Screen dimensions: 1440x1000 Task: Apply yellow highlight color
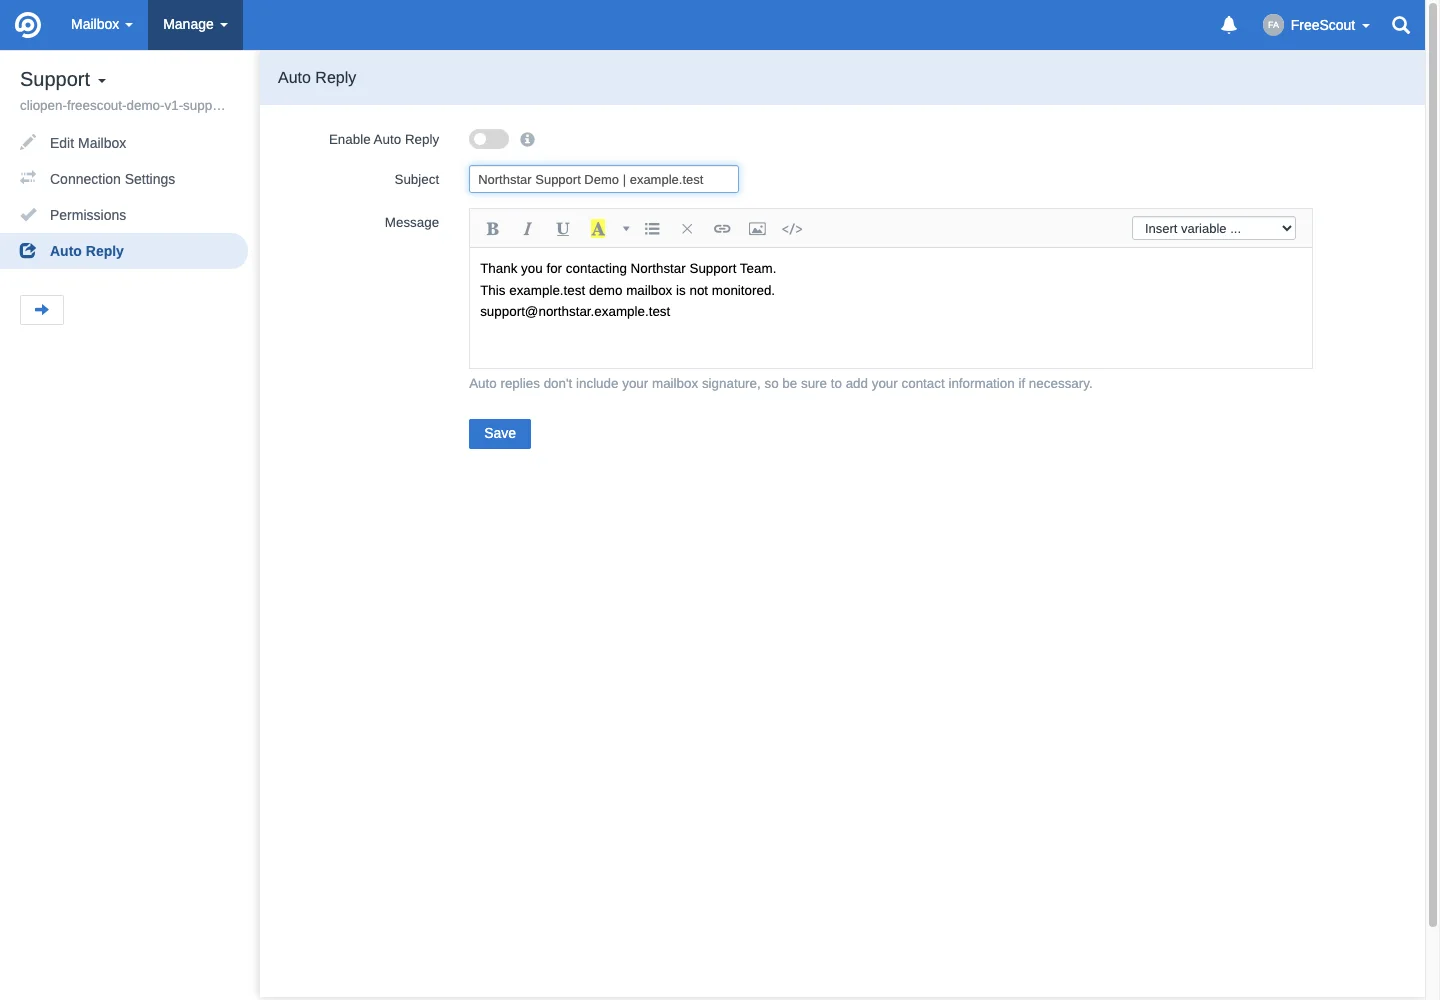pyautogui.click(x=598, y=229)
